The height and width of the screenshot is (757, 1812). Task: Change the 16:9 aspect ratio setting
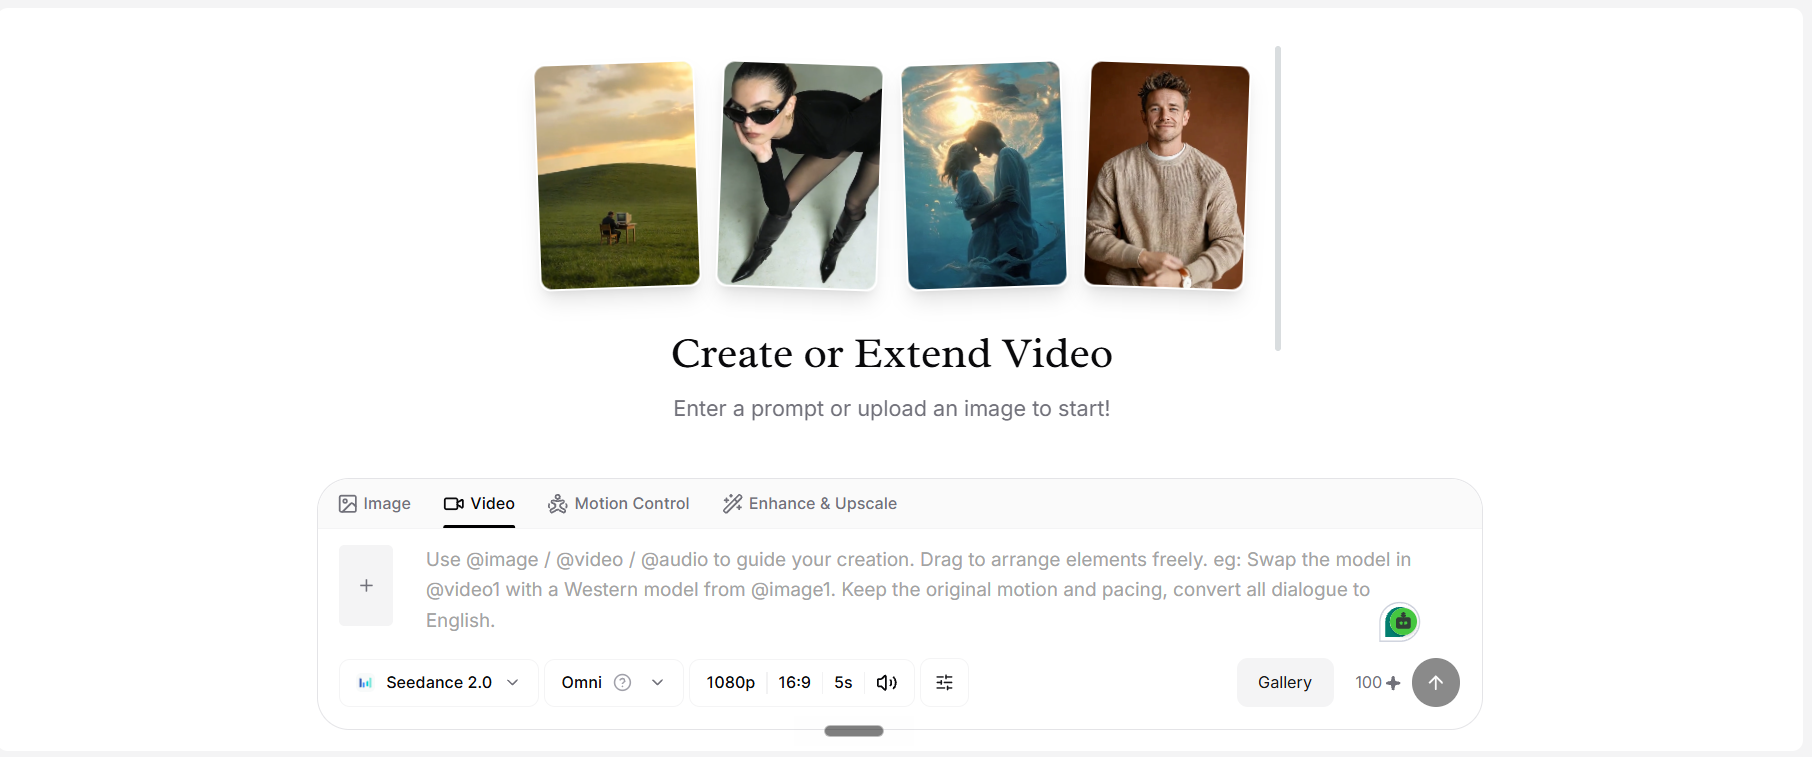(x=795, y=683)
